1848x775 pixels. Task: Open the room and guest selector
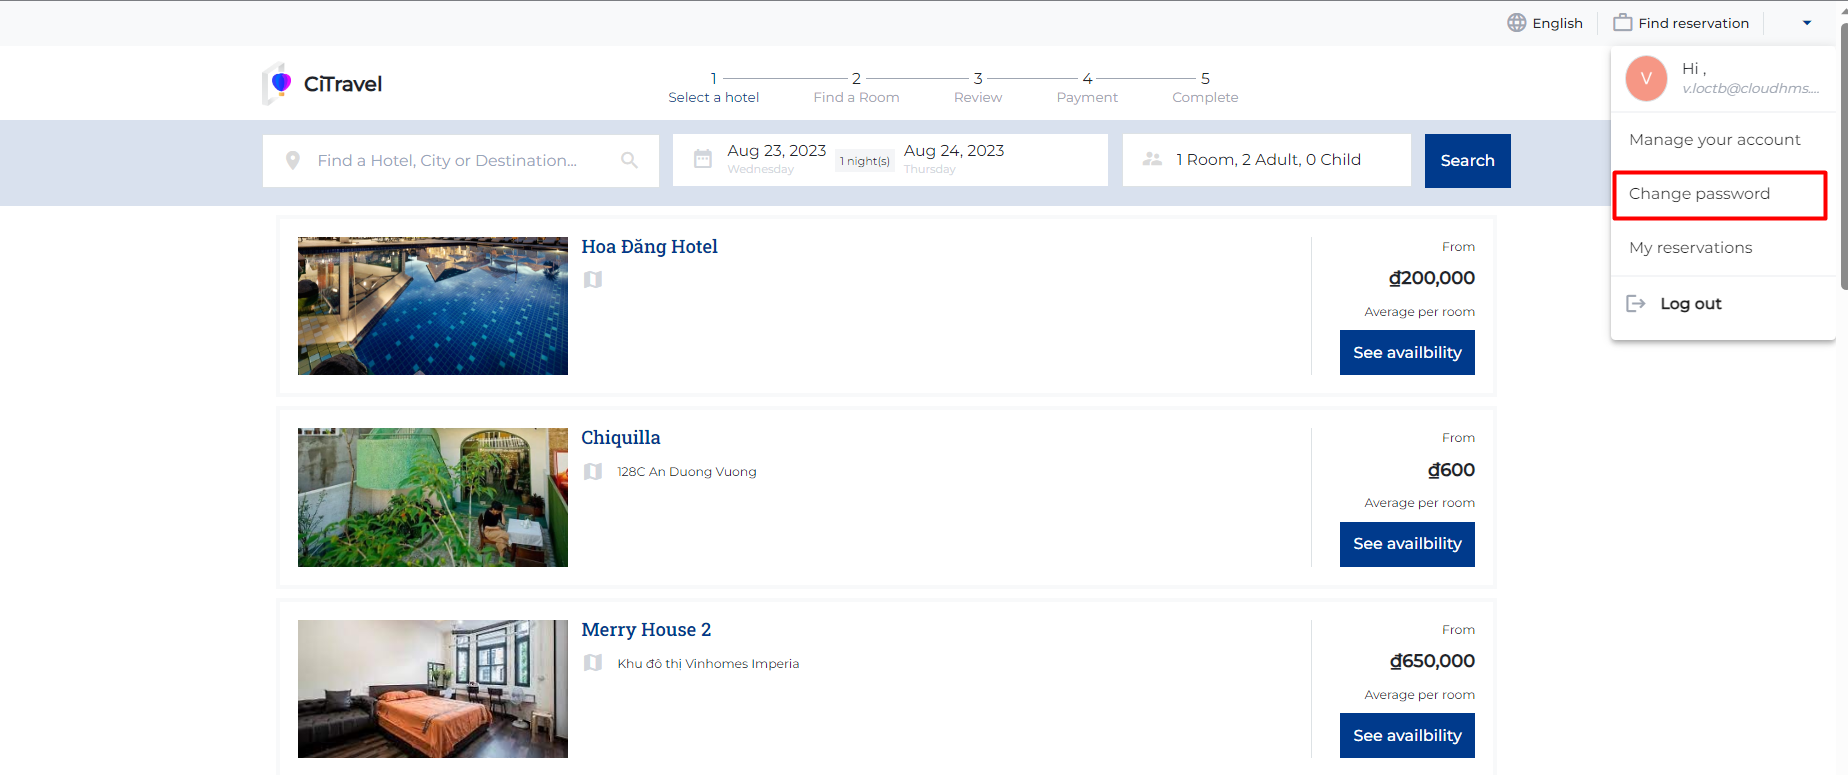point(1267,160)
